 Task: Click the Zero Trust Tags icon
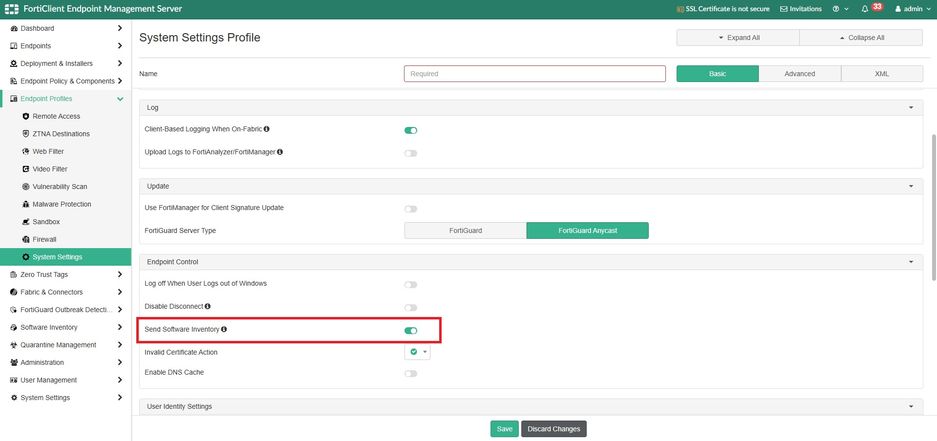pos(14,274)
